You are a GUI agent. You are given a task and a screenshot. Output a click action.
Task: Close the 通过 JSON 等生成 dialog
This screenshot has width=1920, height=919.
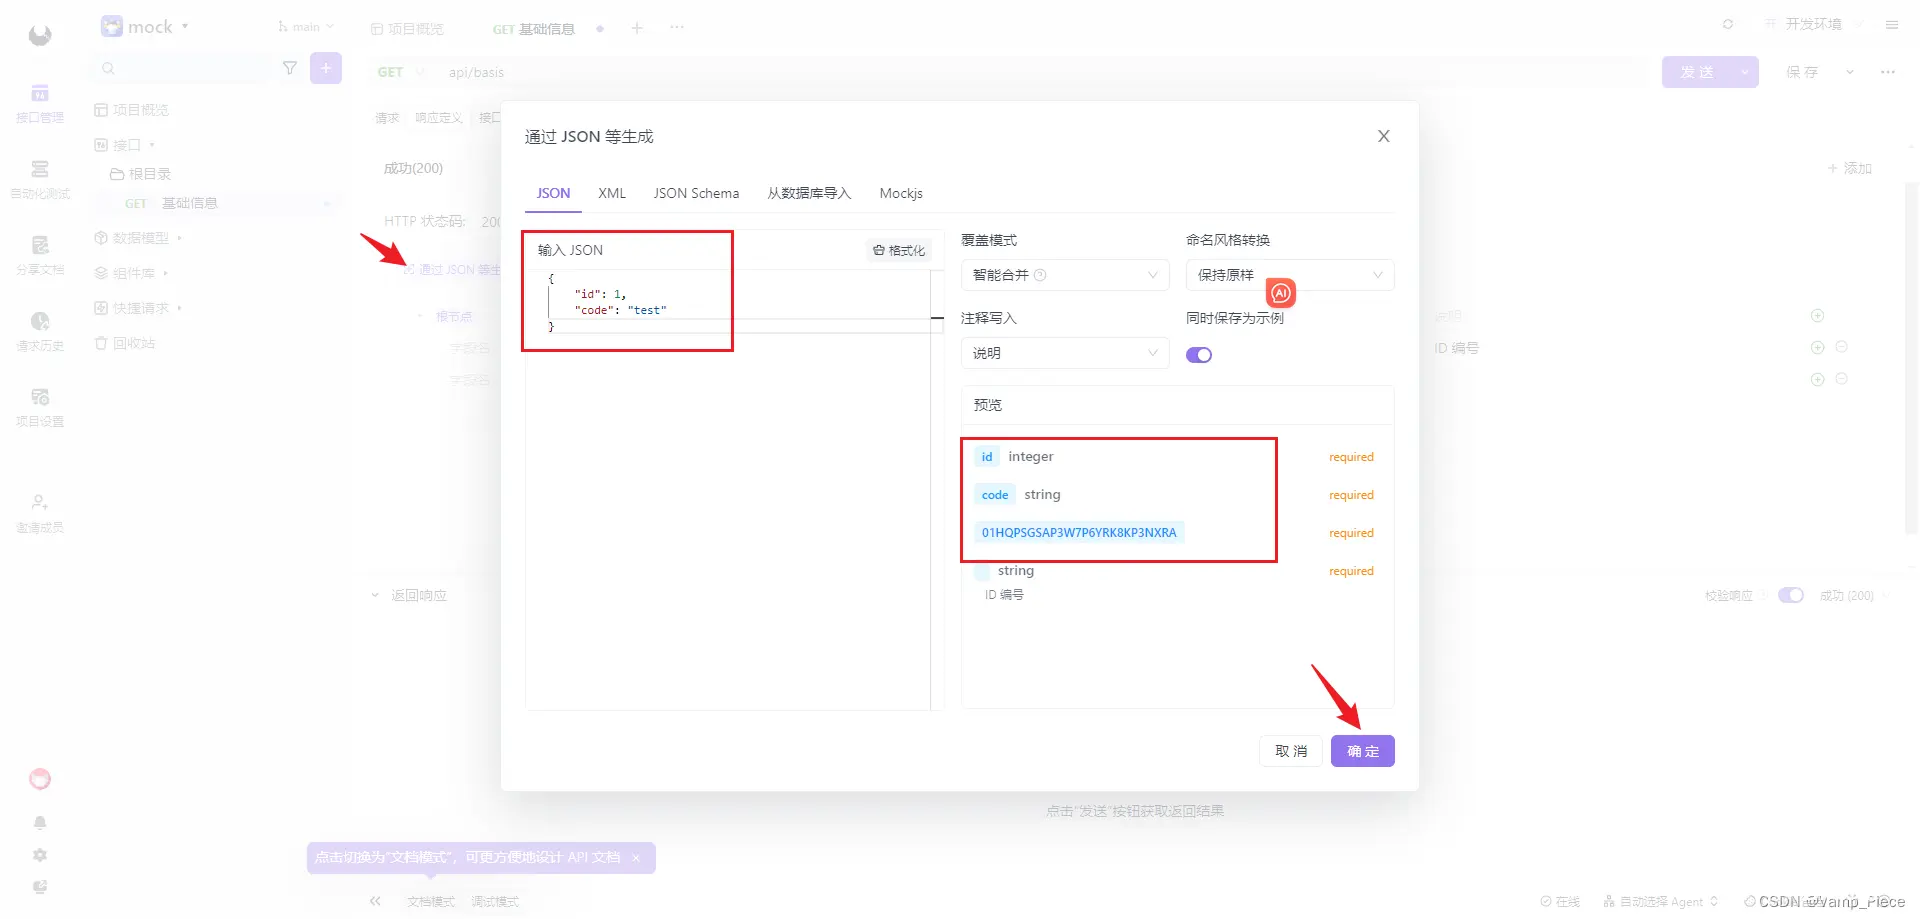click(1384, 136)
